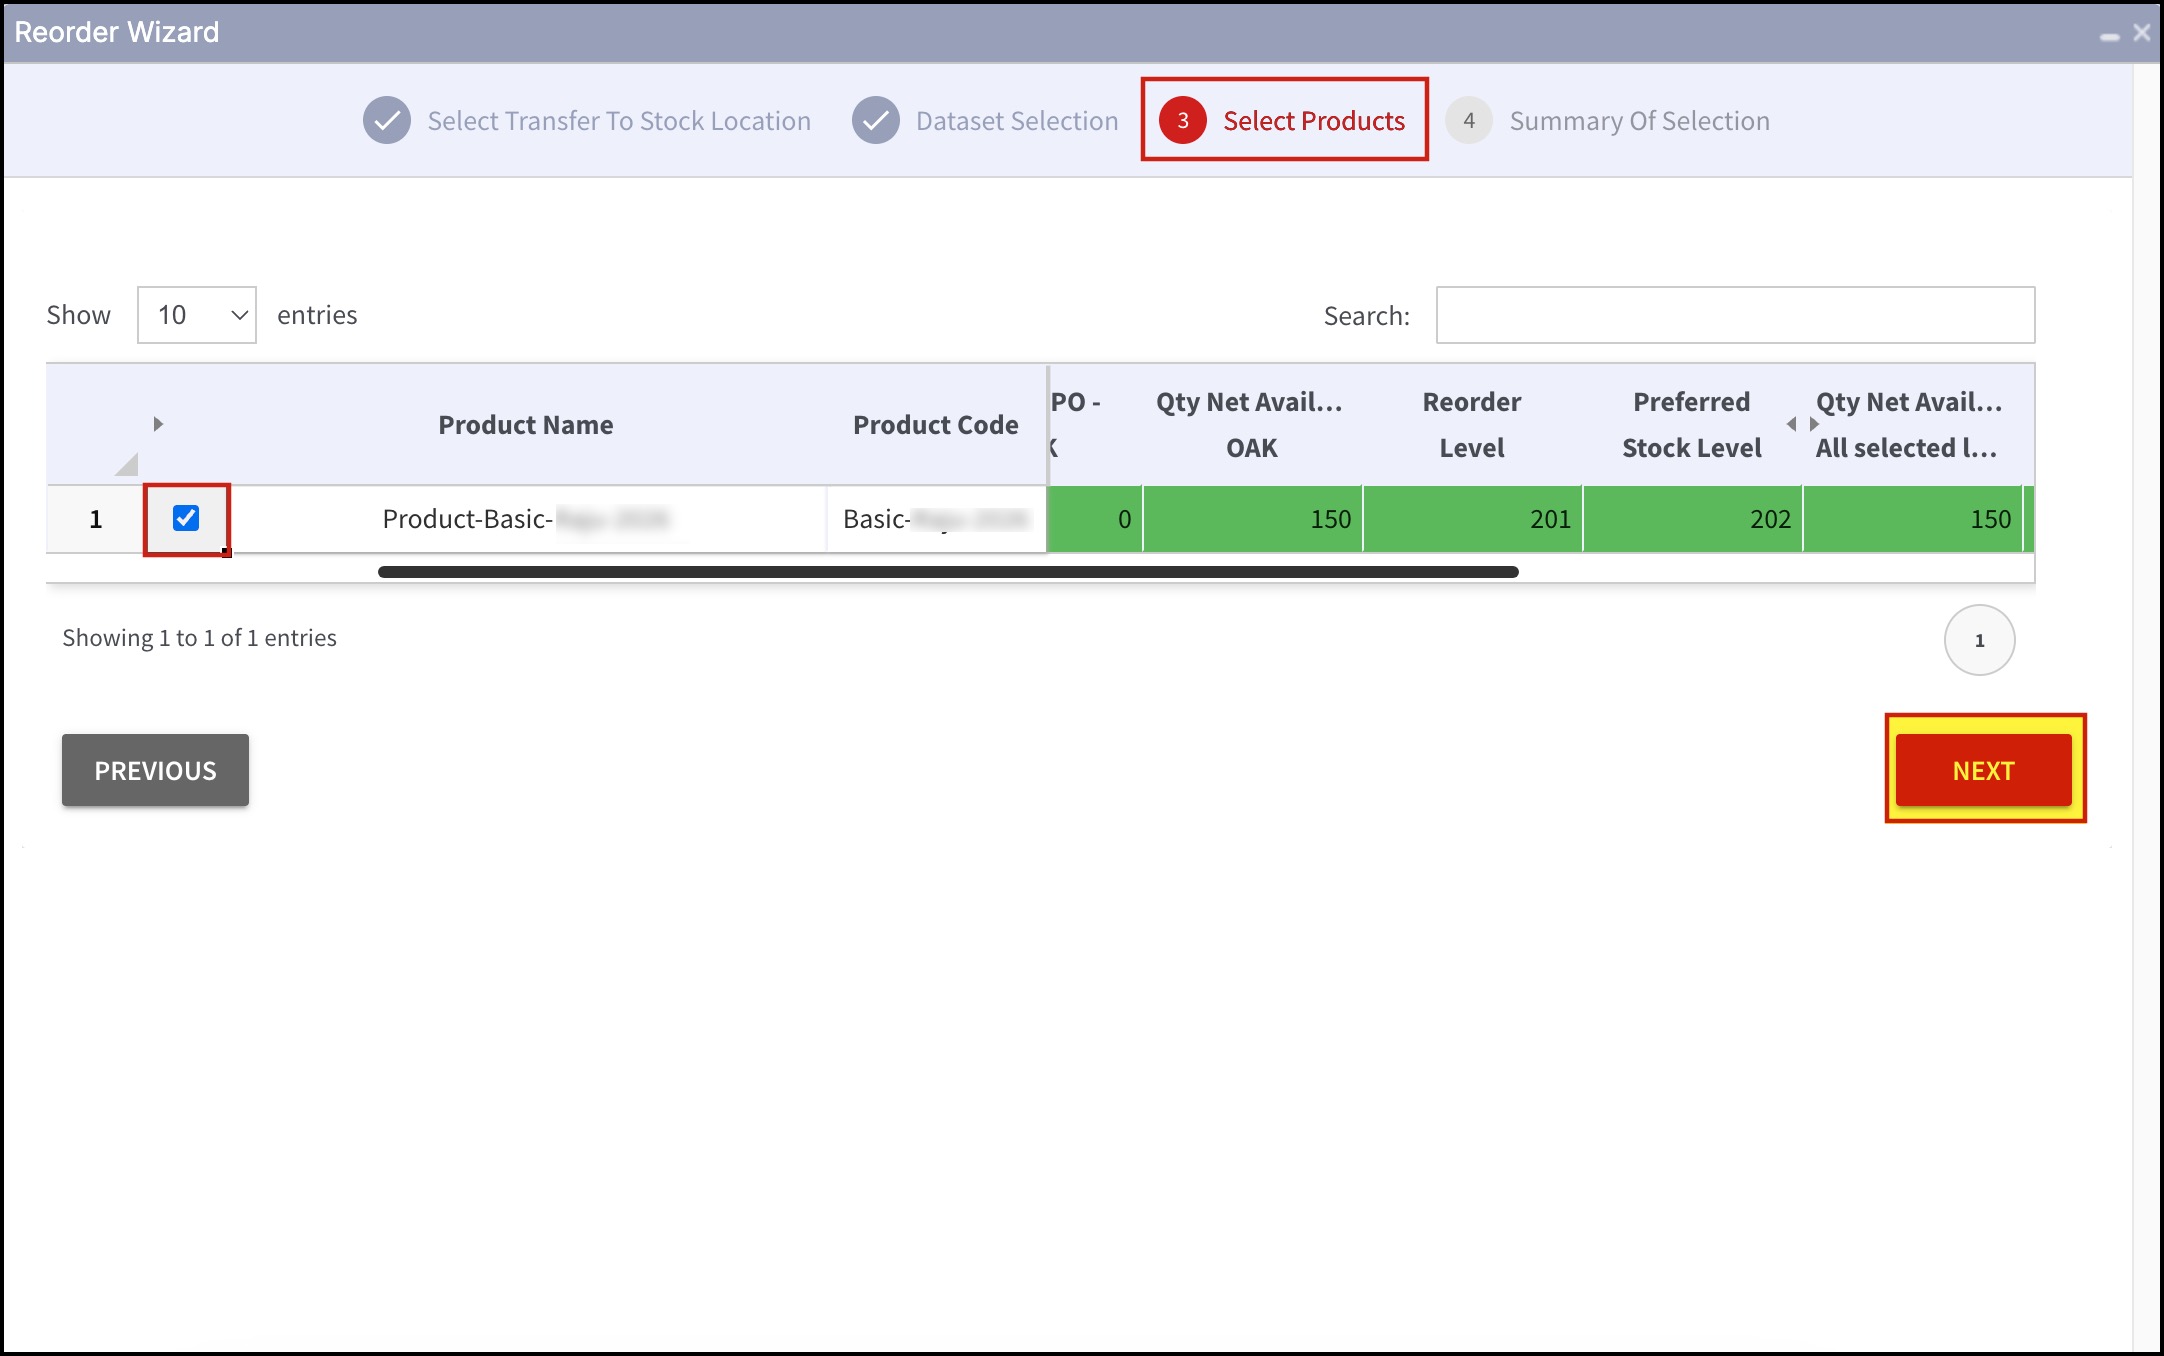The height and width of the screenshot is (1356, 2164).
Task: Open the Show entries count dropdown
Action: pyautogui.click(x=196, y=315)
